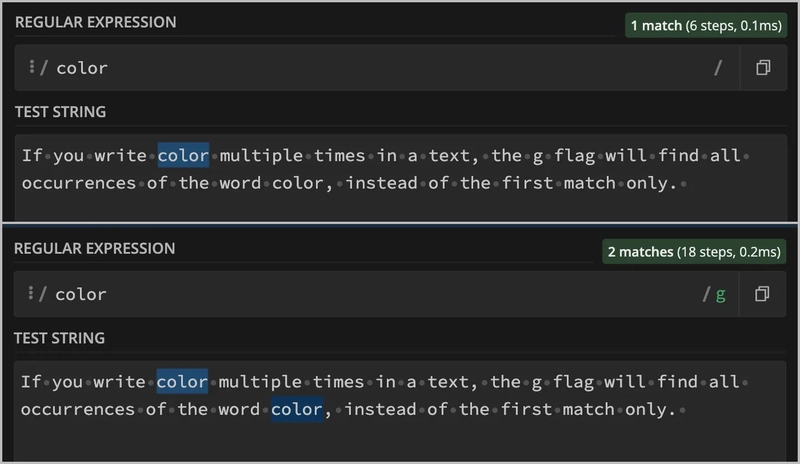Open flags menu via upper trailing slash
800x464 pixels.
tap(717, 68)
